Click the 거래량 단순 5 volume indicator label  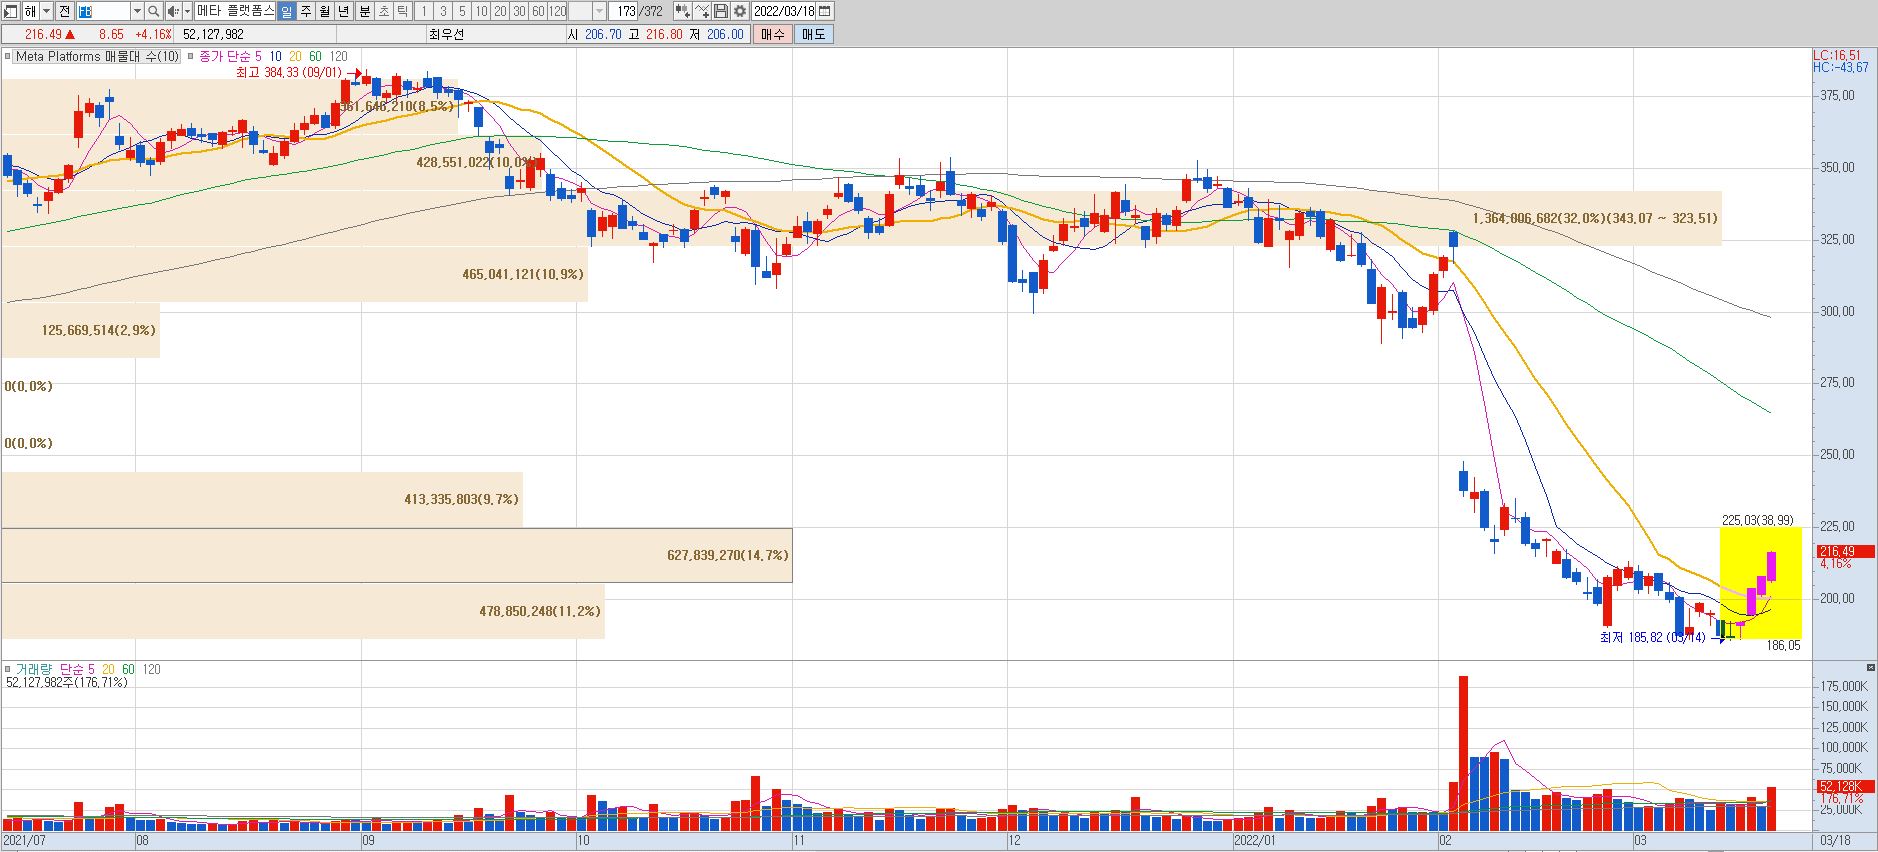pyautogui.click(x=55, y=669)
